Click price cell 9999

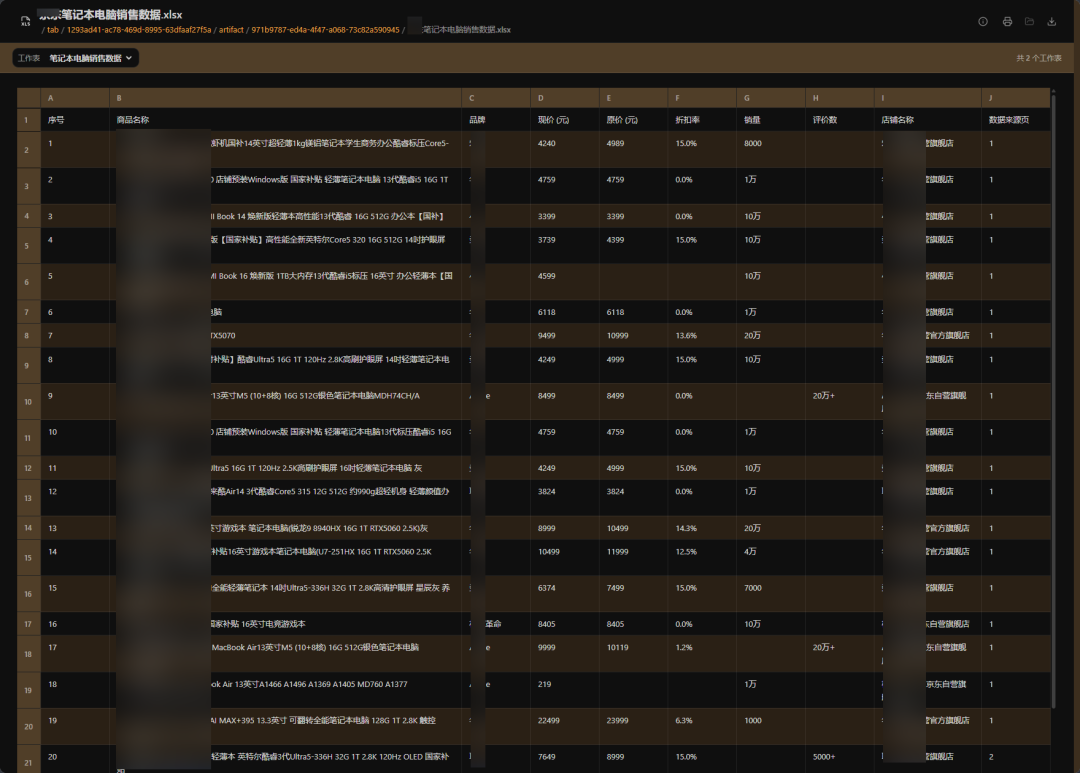click(565, 654)
